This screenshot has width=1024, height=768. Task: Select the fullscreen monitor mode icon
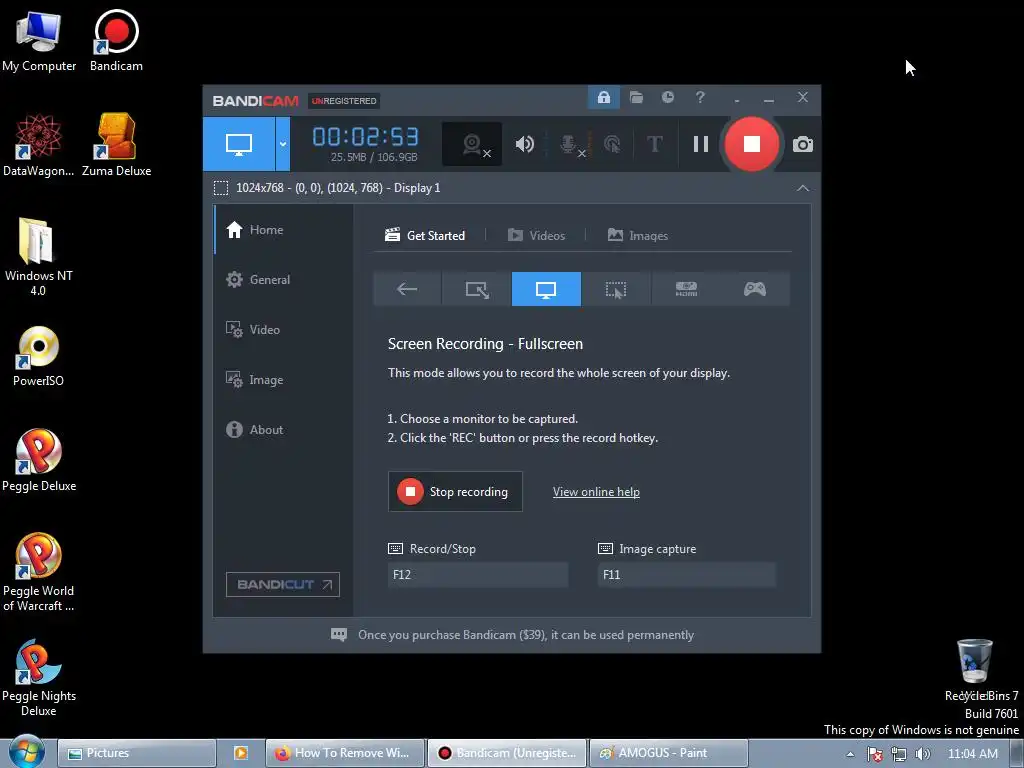pyautogui.click(x=546, y=289)
